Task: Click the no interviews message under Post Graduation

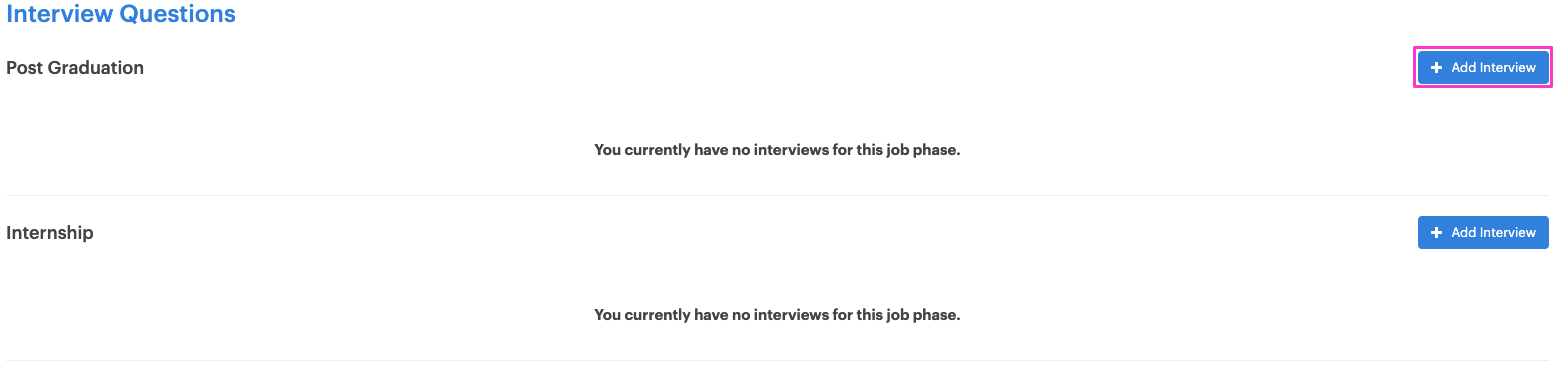Action: click(777, 150)
